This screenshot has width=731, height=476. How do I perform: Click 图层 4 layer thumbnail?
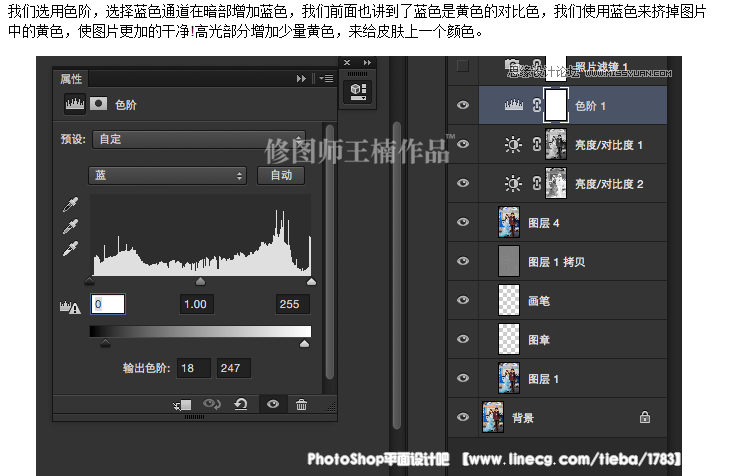click(509, 222)
